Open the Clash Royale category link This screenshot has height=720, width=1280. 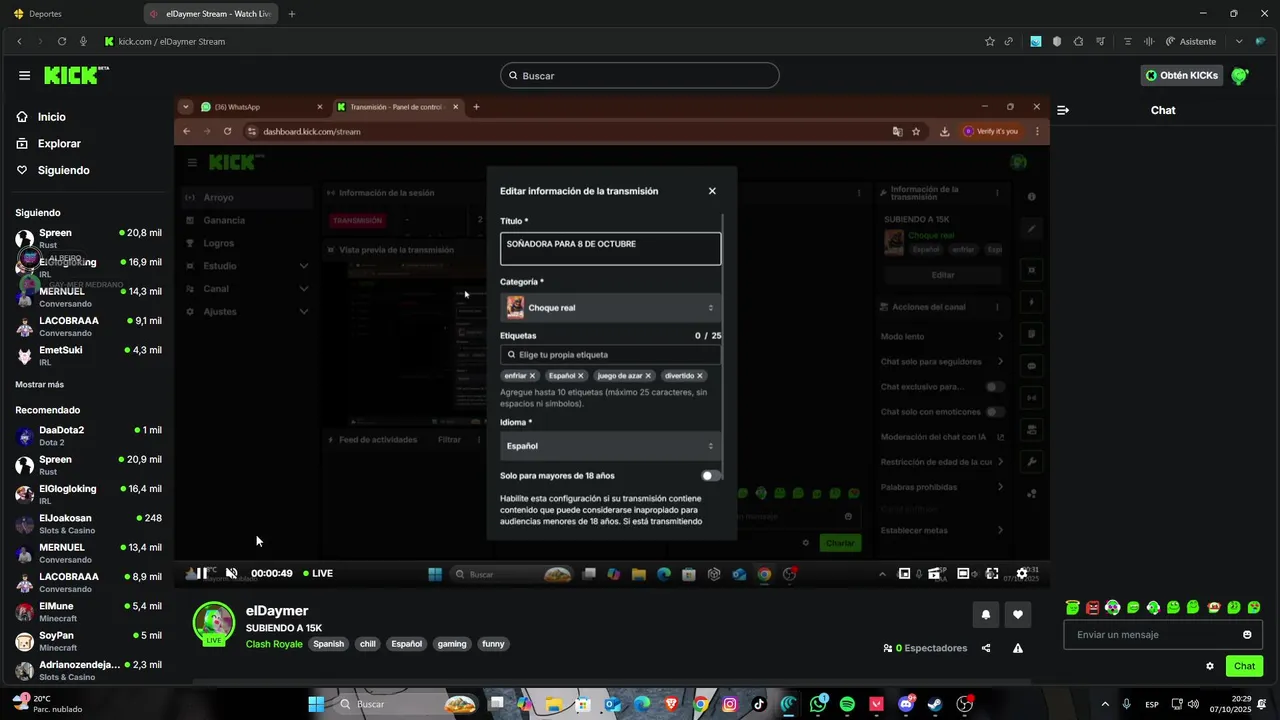click(x=274, y=644)
